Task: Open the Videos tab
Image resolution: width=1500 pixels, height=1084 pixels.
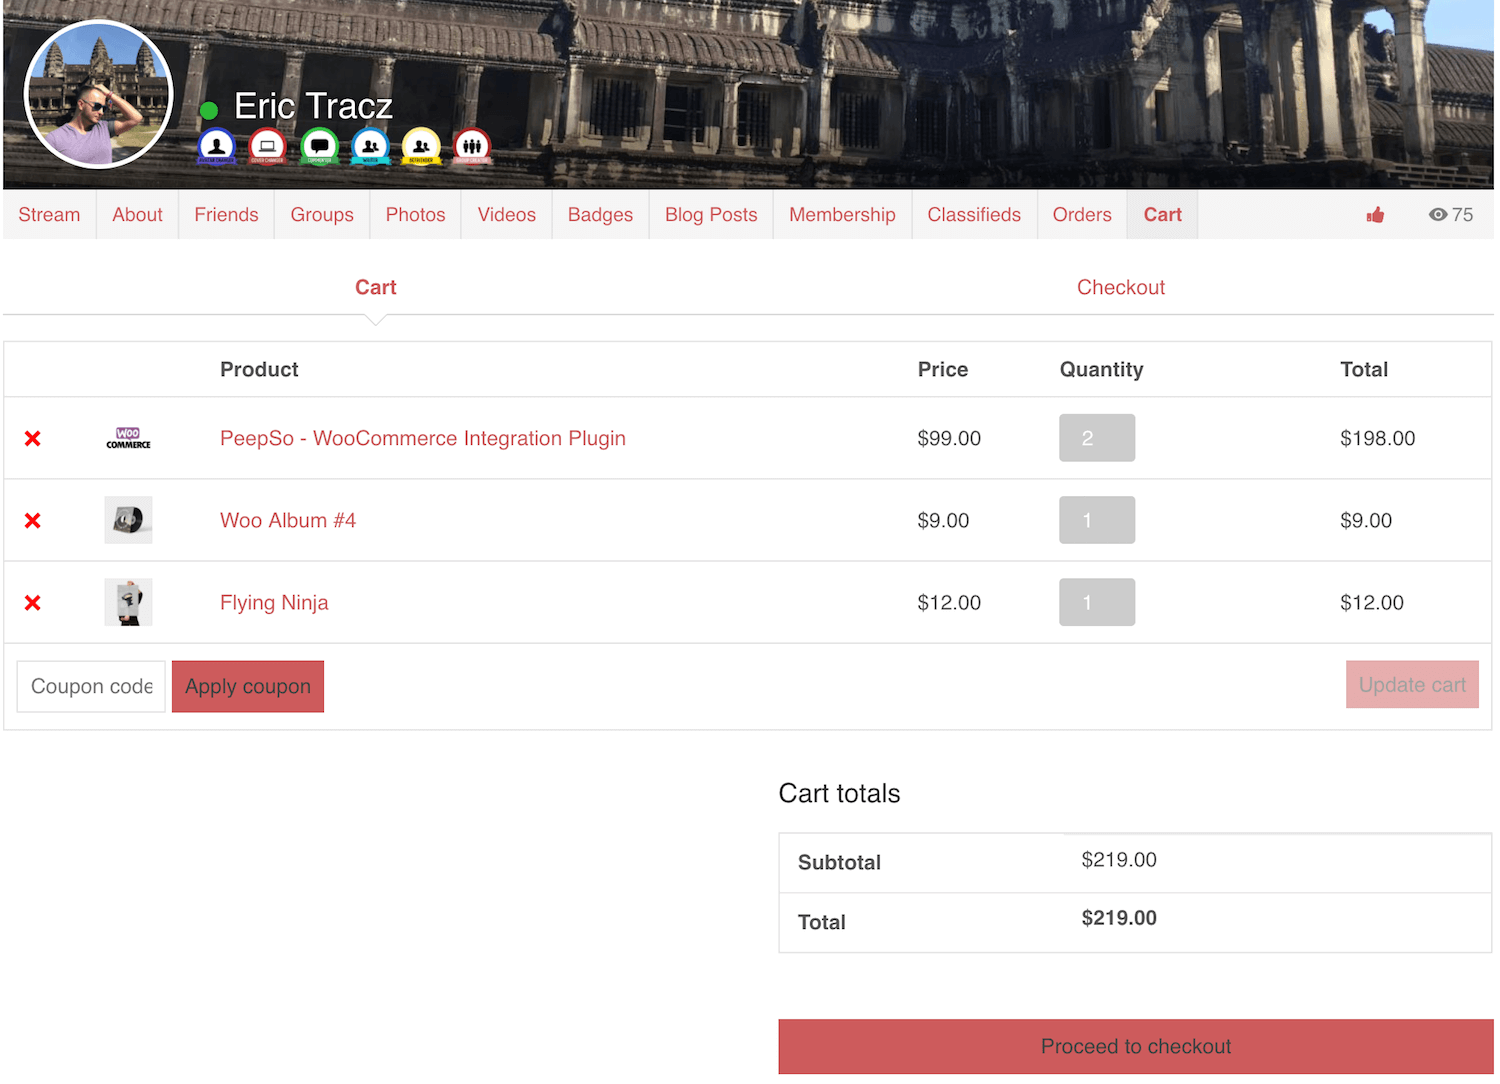Action: [506, 215]
